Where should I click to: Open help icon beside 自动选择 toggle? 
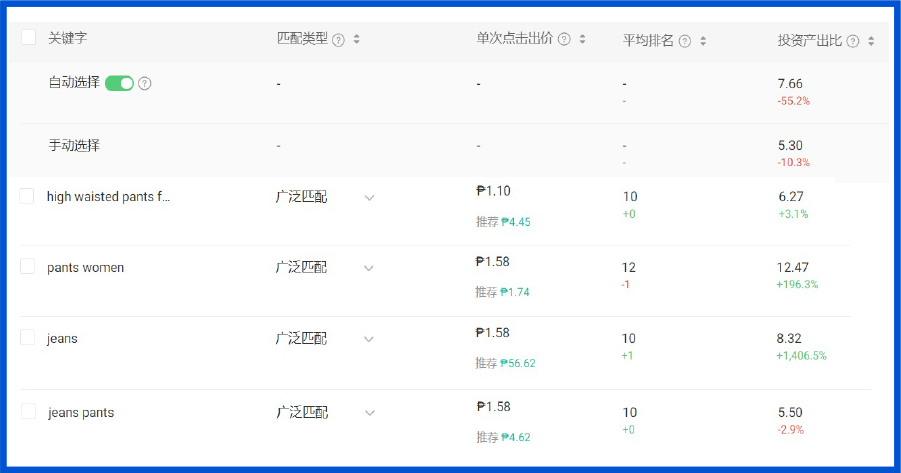pyautogui.click(x=145, y=83)
